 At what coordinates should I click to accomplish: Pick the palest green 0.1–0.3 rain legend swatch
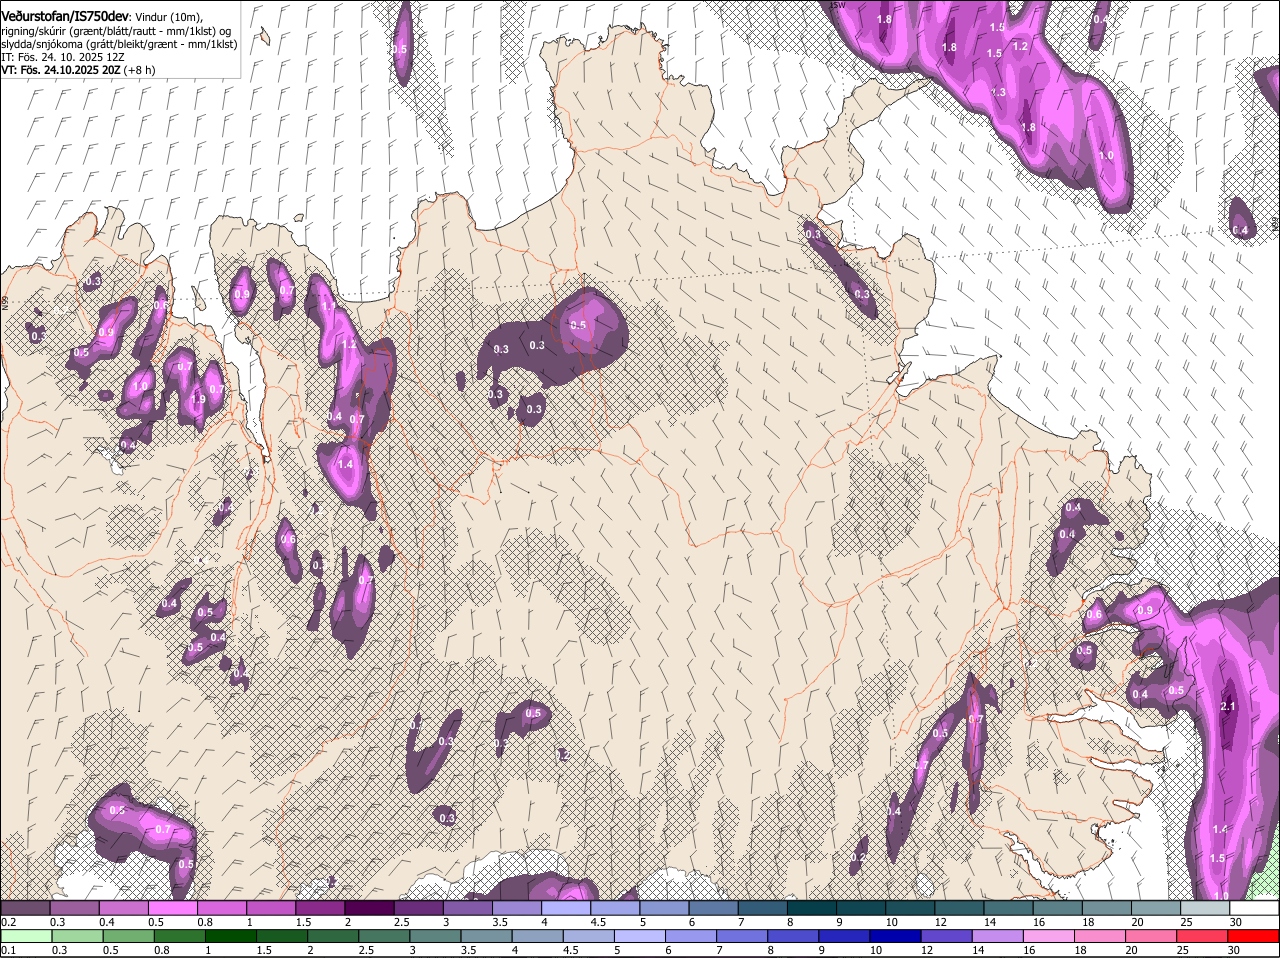[x=25, y=936]
